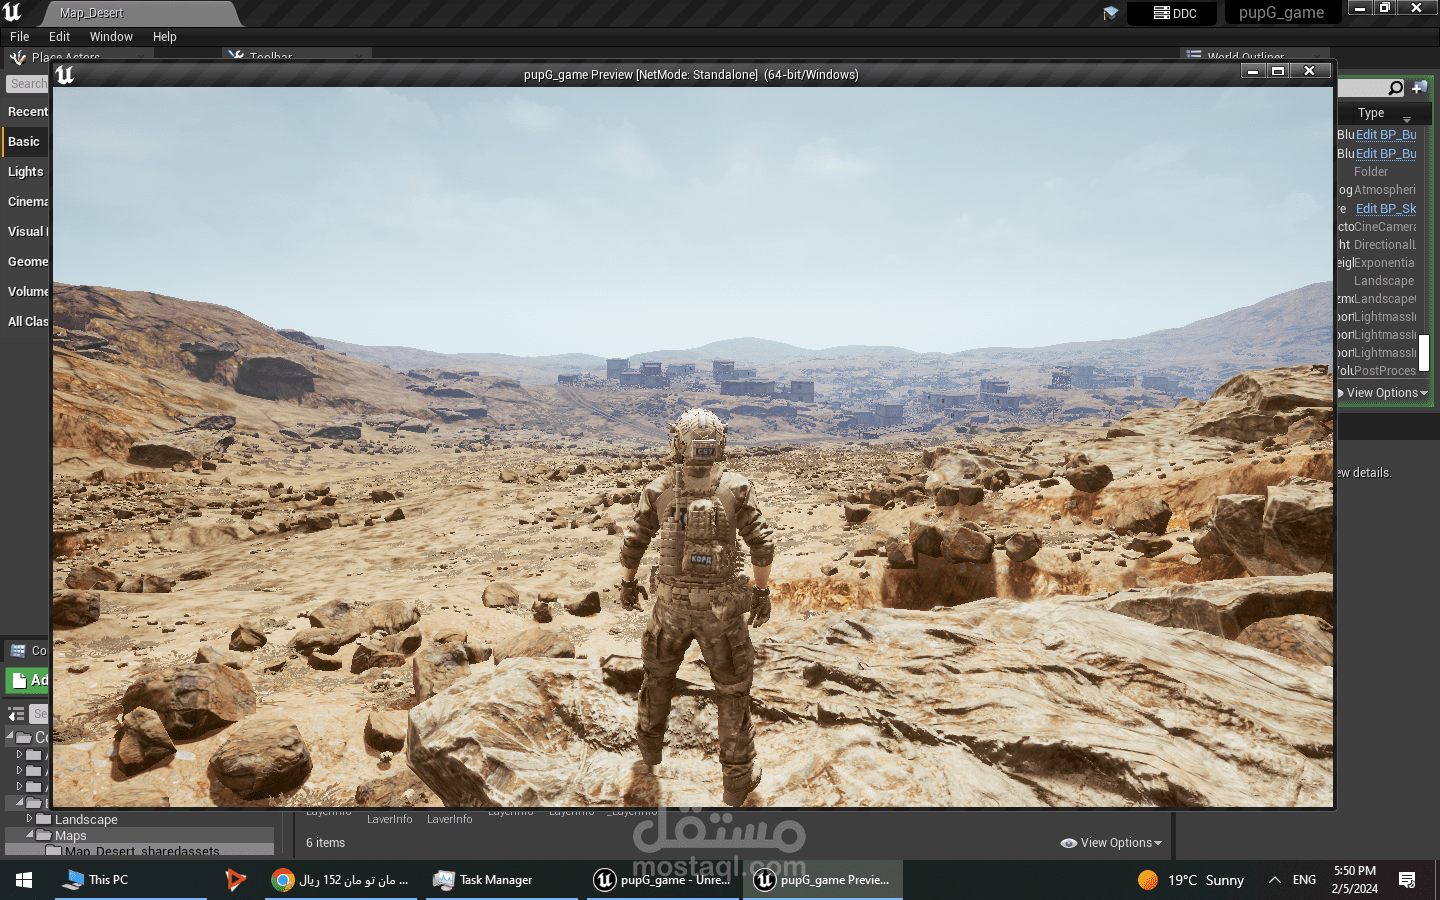Show hidden system tray icons
Viewport: 1440px width, 900px height.
[1274, 880]
